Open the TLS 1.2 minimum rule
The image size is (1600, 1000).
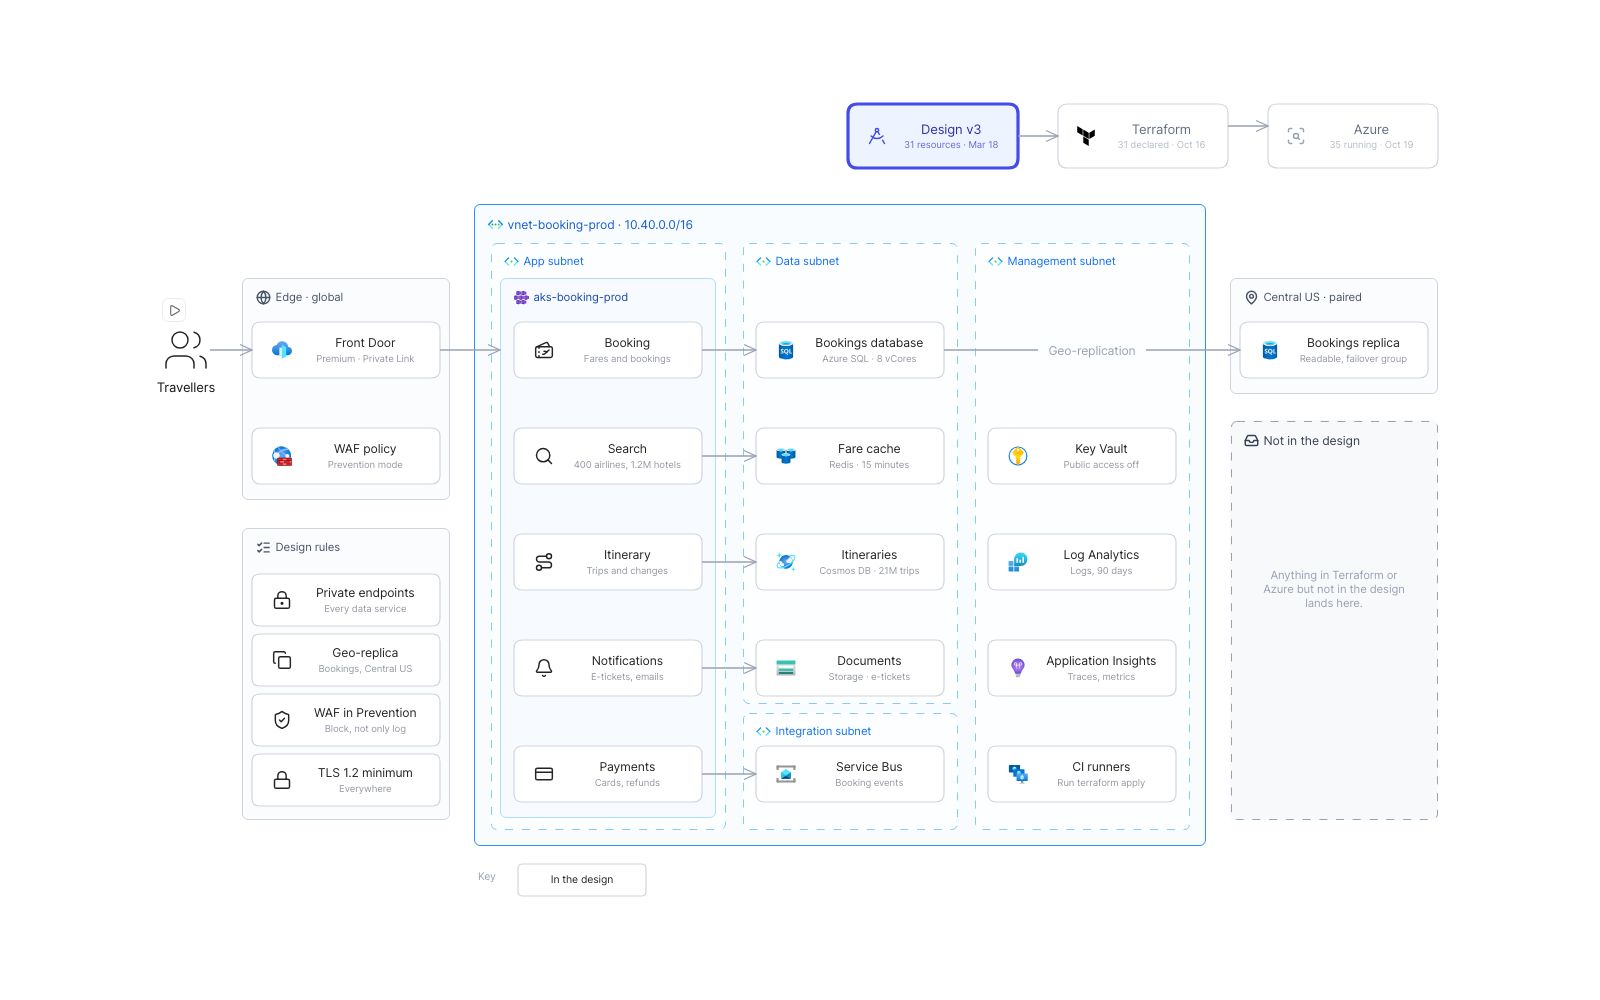[x=346, y=780]
